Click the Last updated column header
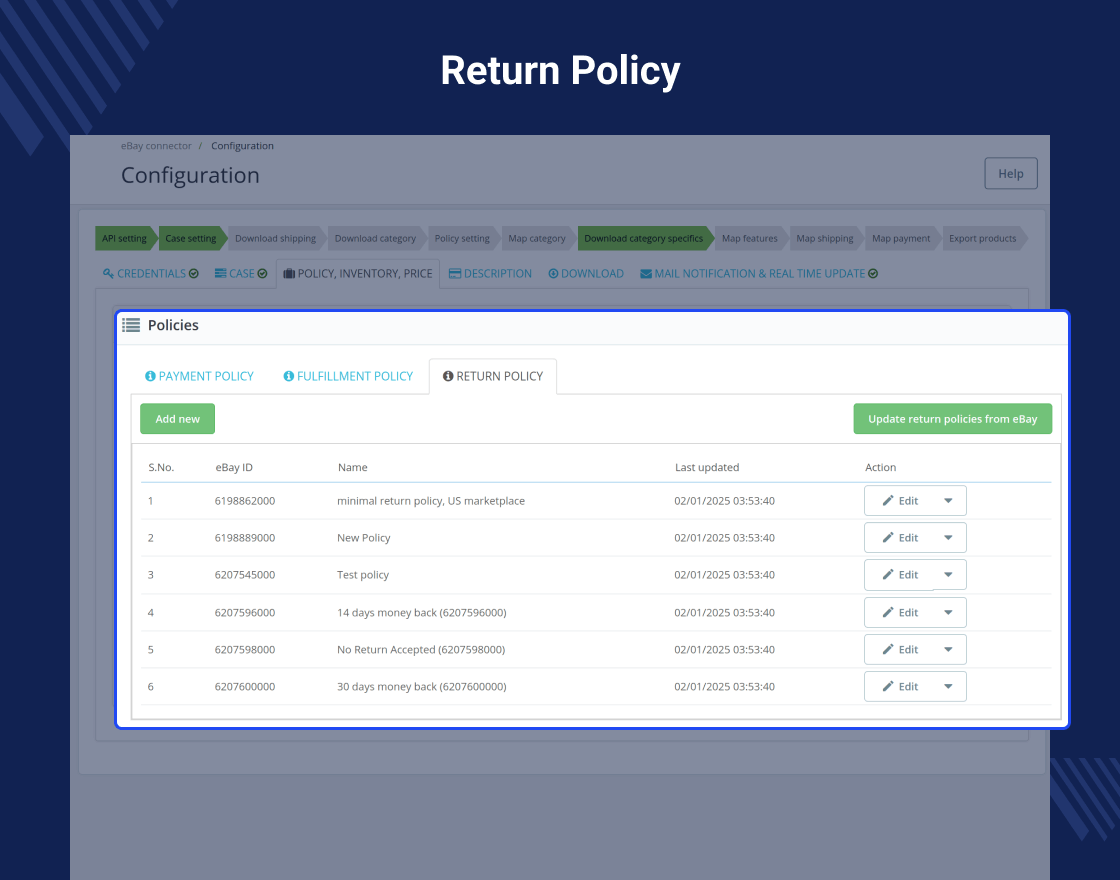This screenshot has width=1120, height=880. tap(707, 467)
